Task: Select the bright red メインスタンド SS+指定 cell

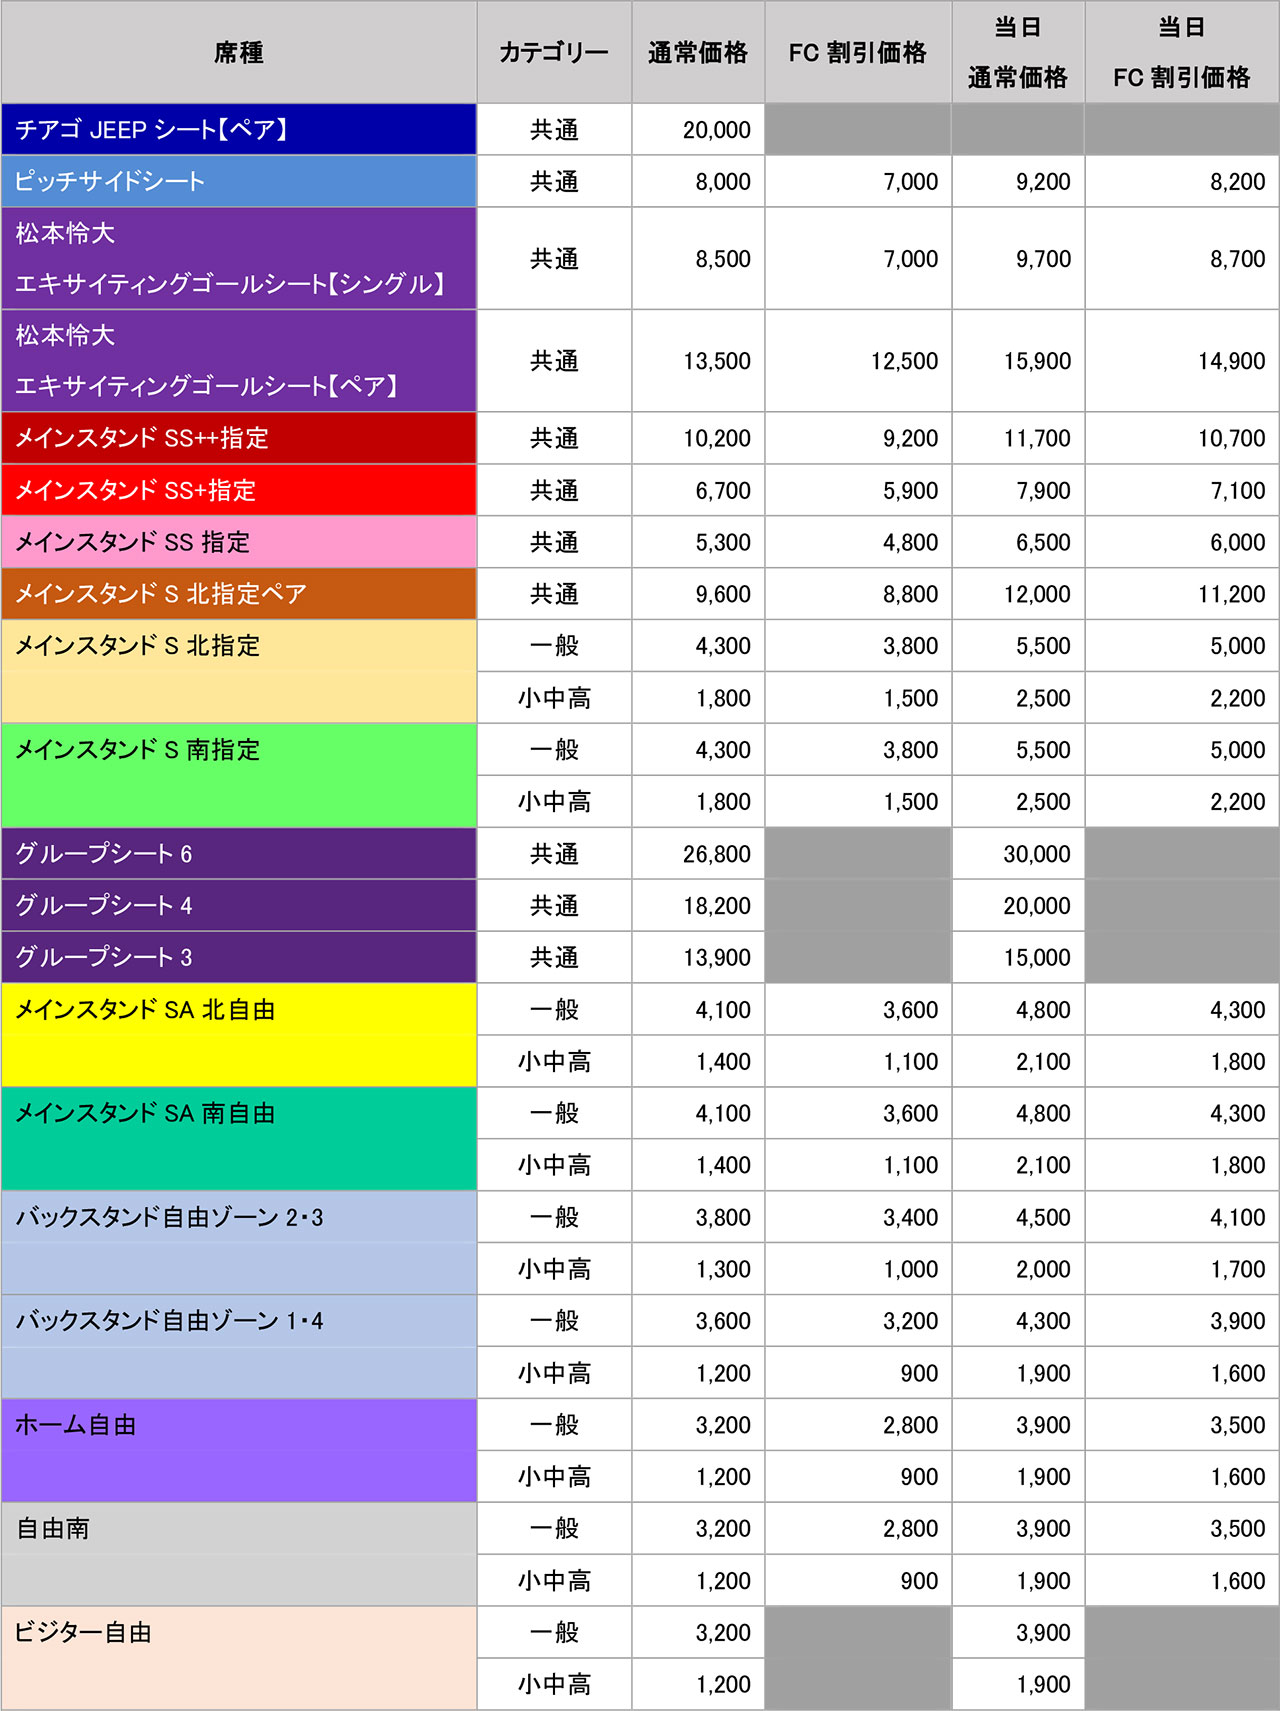Action: [239, 490]
